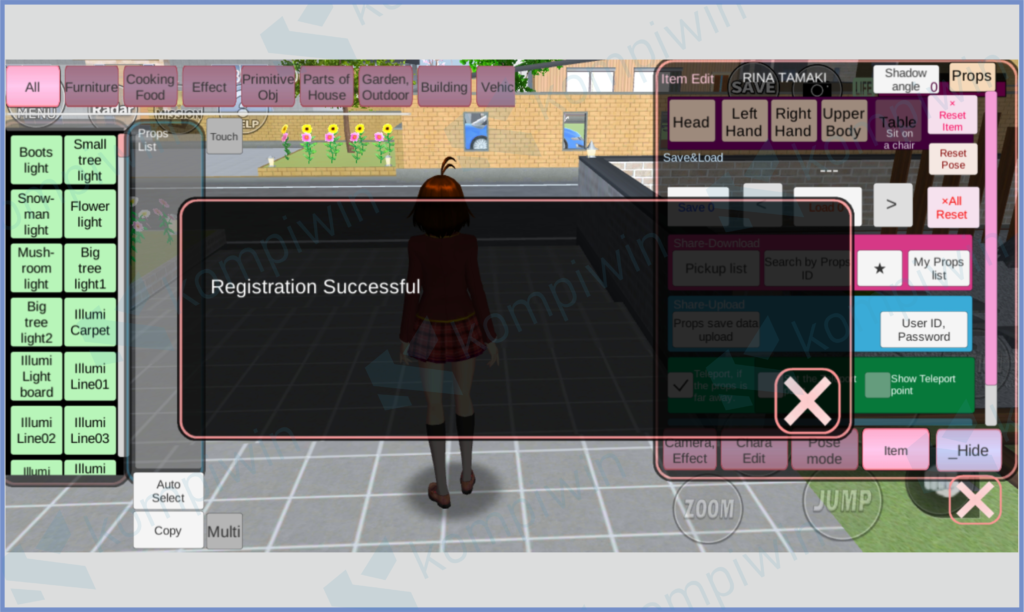
Task: Open the Parts of House tab
Action: [x=327, y=86]
